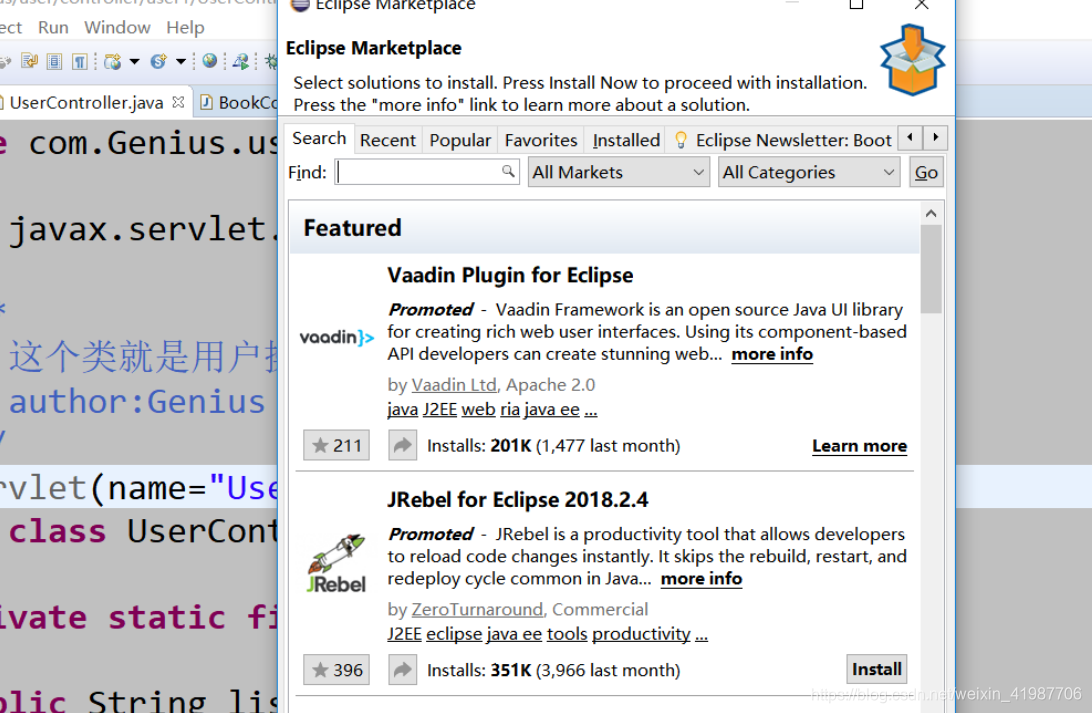Click Open Web Browser globe icon

[x=210, y=61]
